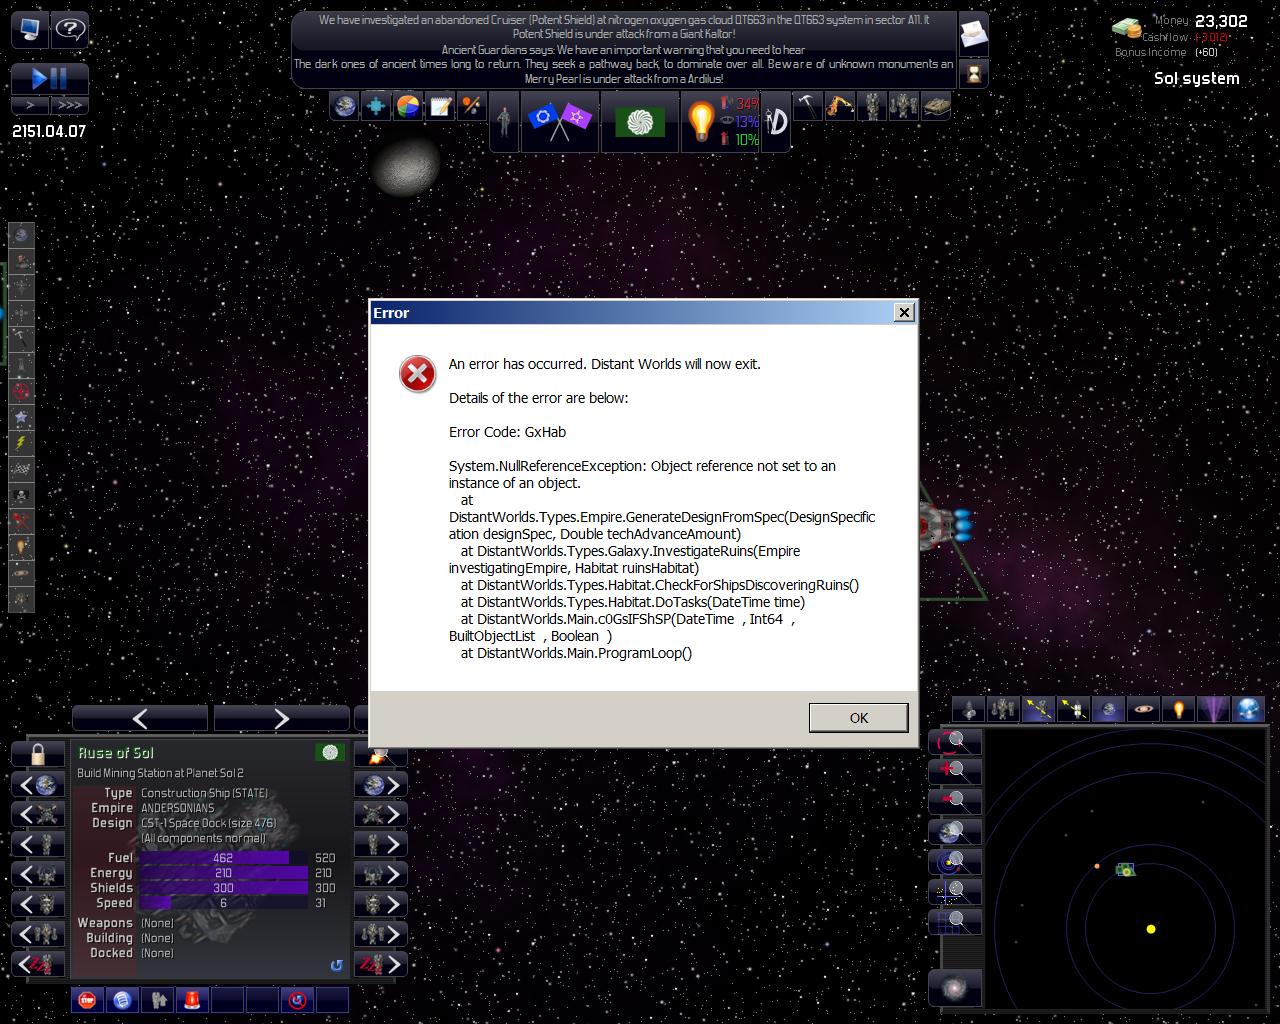Click the green empire badge in Ruse of Sol panel

tap(330, 752)
